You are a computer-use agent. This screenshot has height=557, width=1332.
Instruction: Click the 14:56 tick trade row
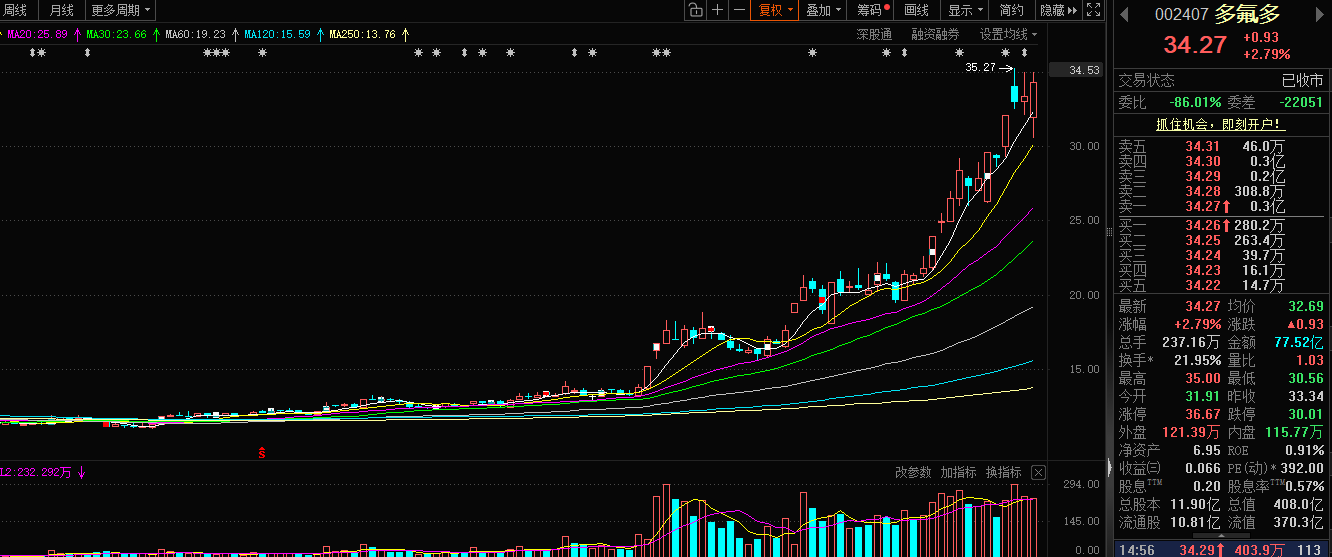pyautogui.click(x=1221, y=549)
